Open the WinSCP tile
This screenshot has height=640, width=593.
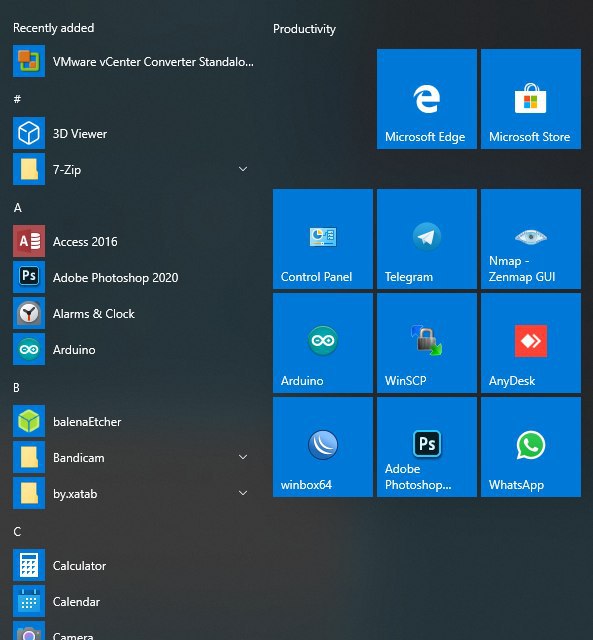point(426,343)
